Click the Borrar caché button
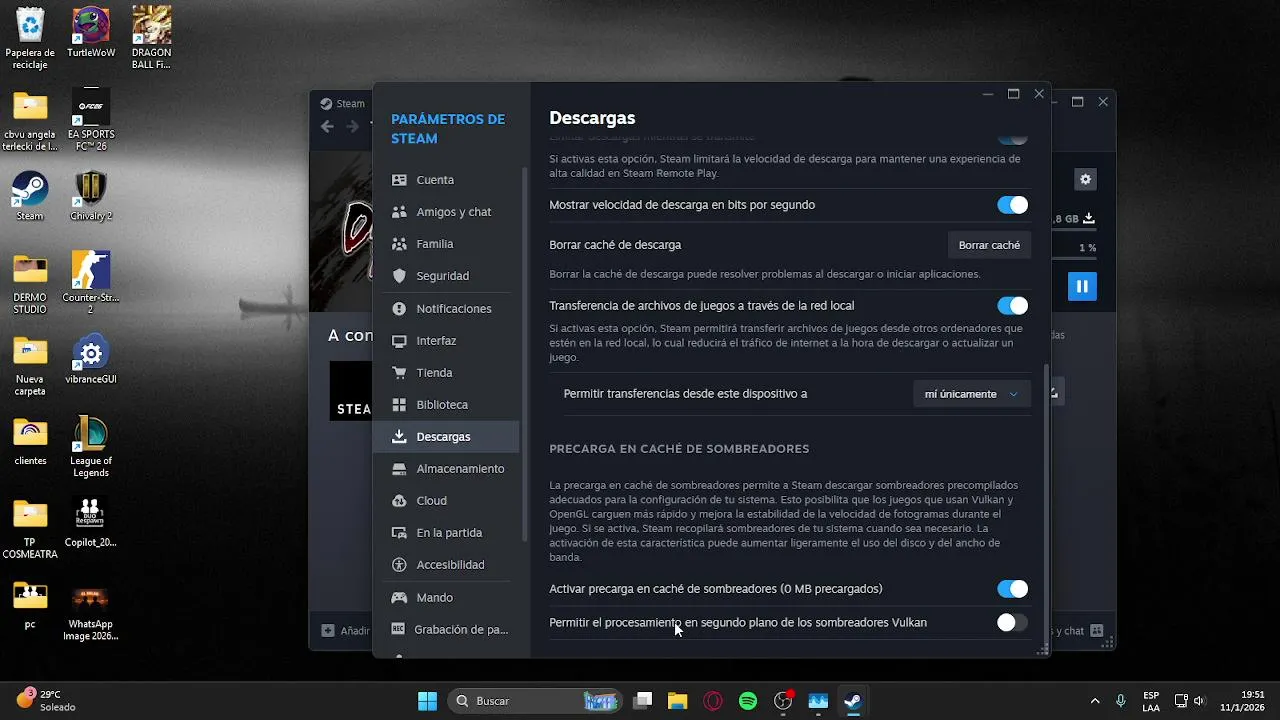The height and width of the screenshot is (720, 1280). click(x=989, y=245)
